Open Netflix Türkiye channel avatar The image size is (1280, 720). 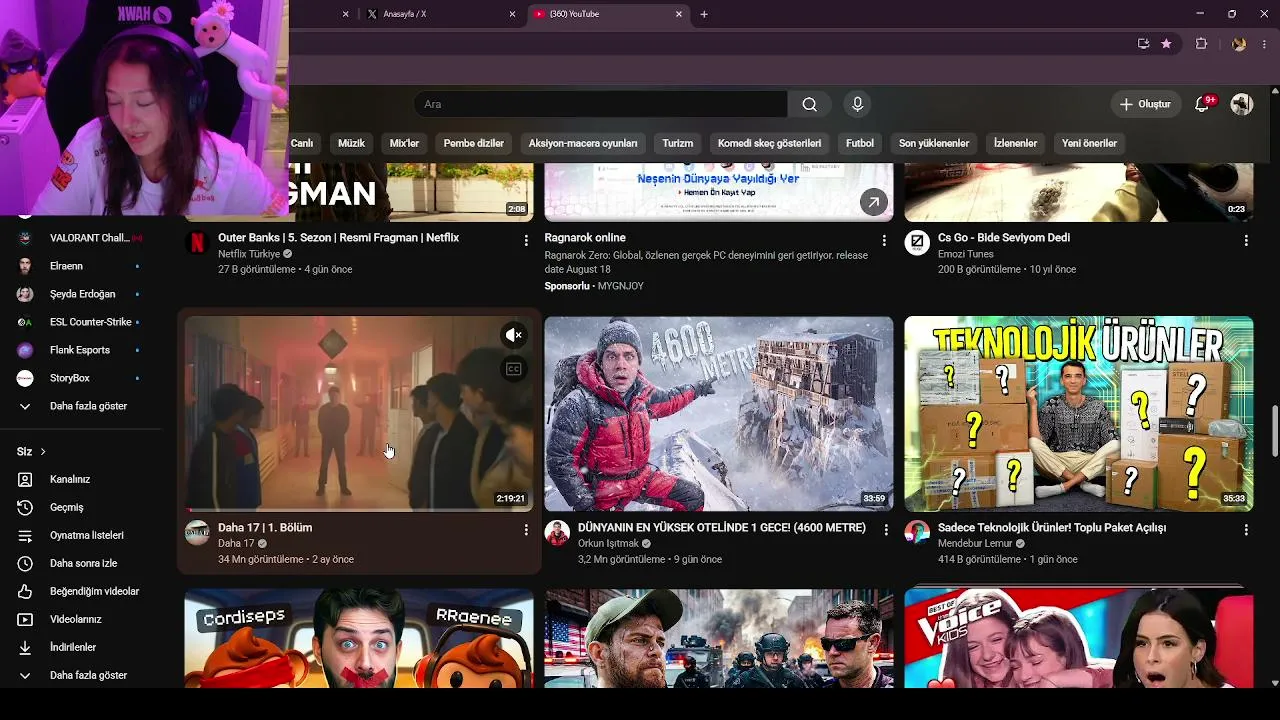(x=197, y=243)
